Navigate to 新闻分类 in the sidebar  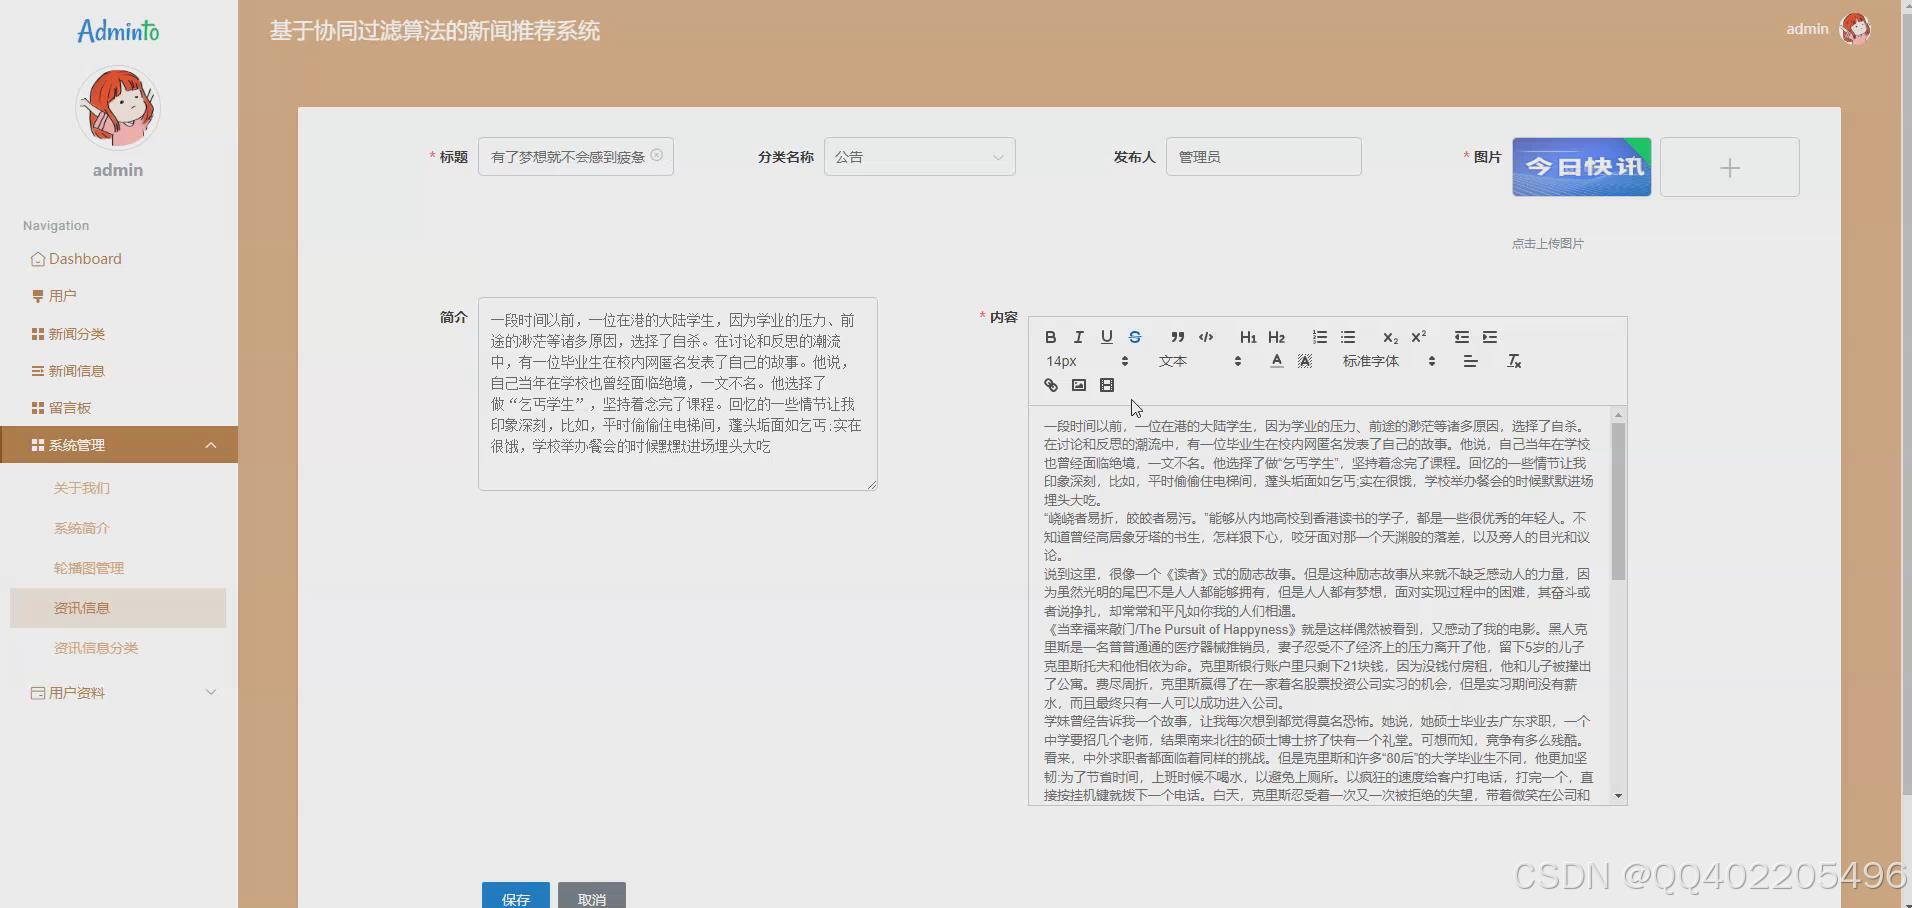click(x=76, y=333)
